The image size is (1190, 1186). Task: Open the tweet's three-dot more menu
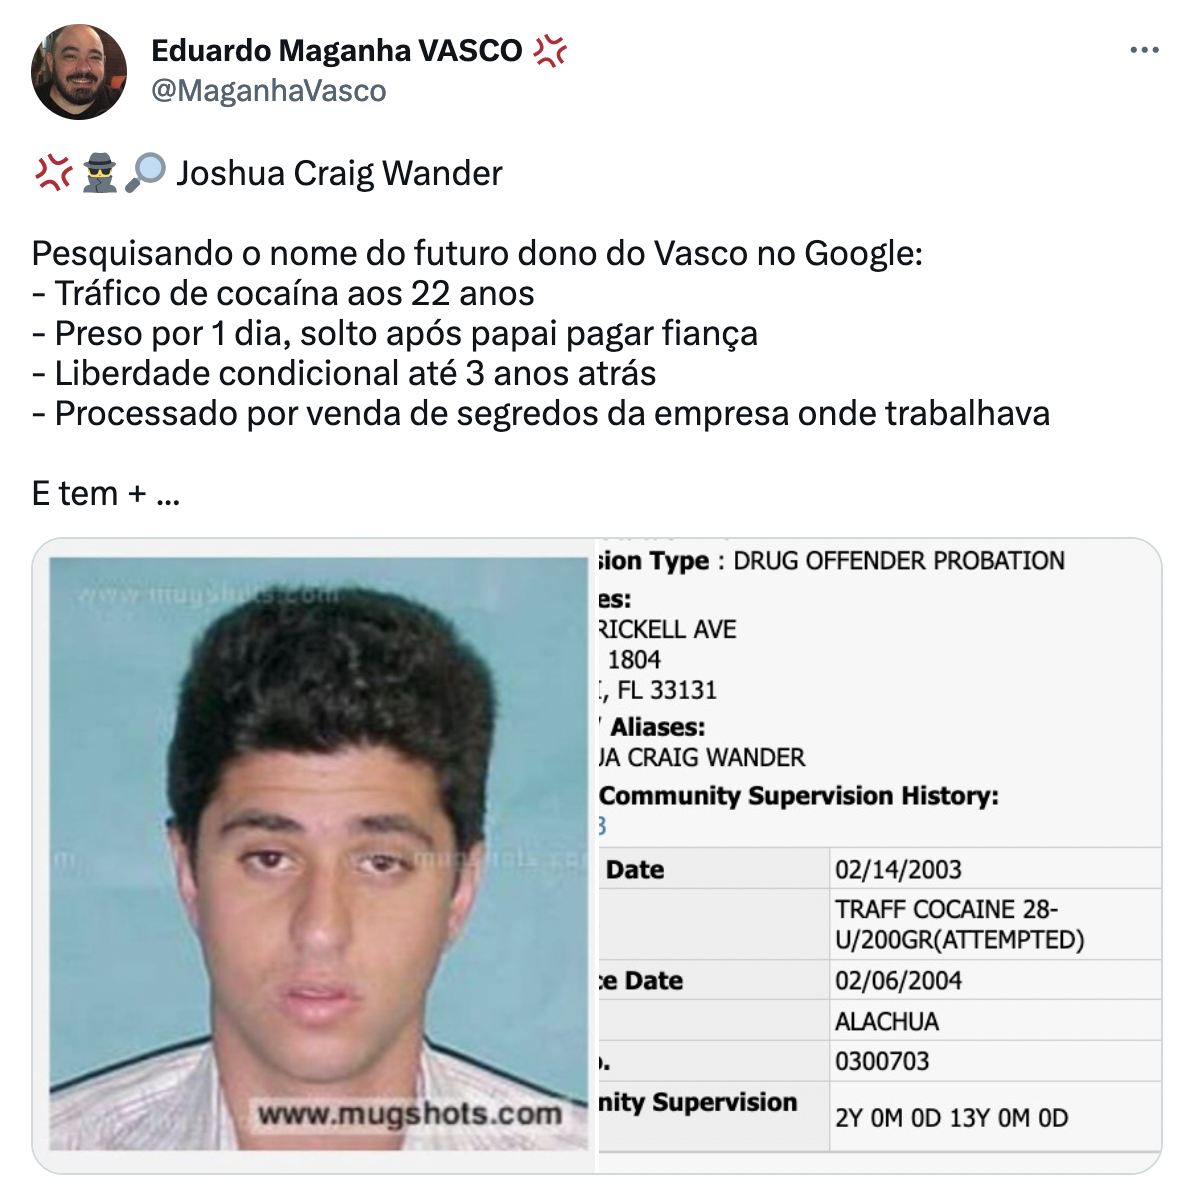1144,50
